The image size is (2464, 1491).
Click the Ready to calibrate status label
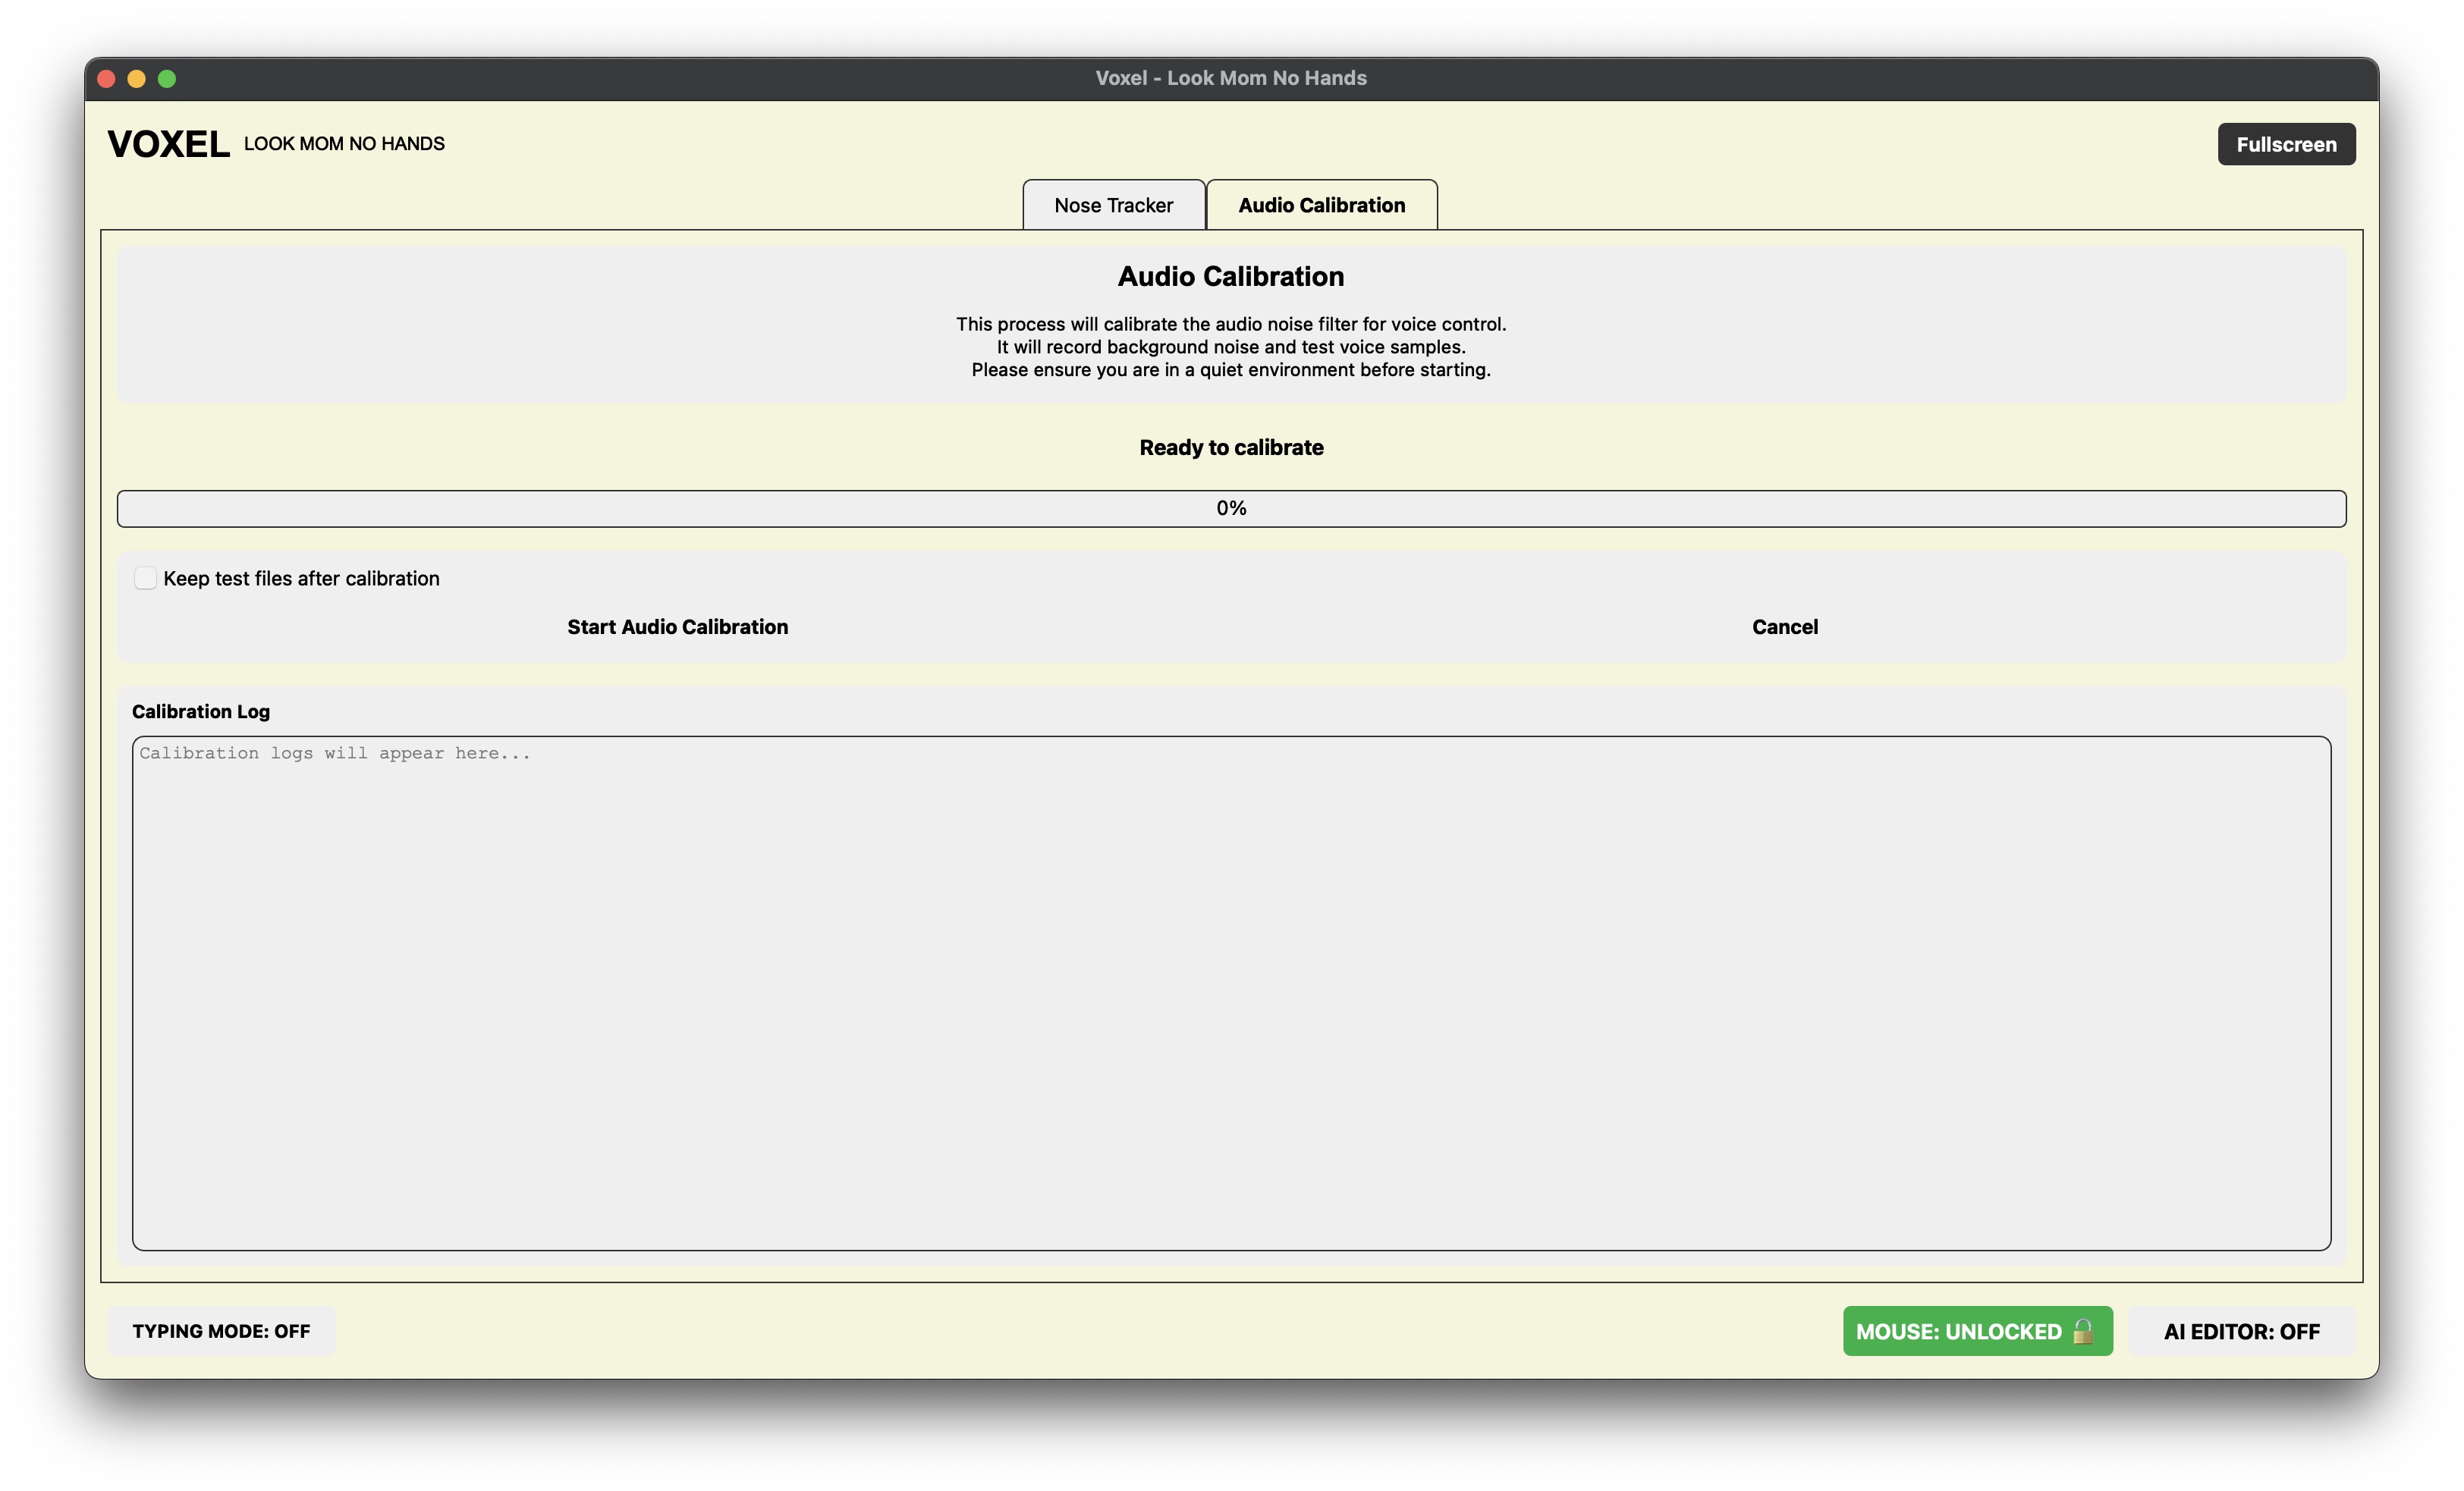[x=1231, y=447]
